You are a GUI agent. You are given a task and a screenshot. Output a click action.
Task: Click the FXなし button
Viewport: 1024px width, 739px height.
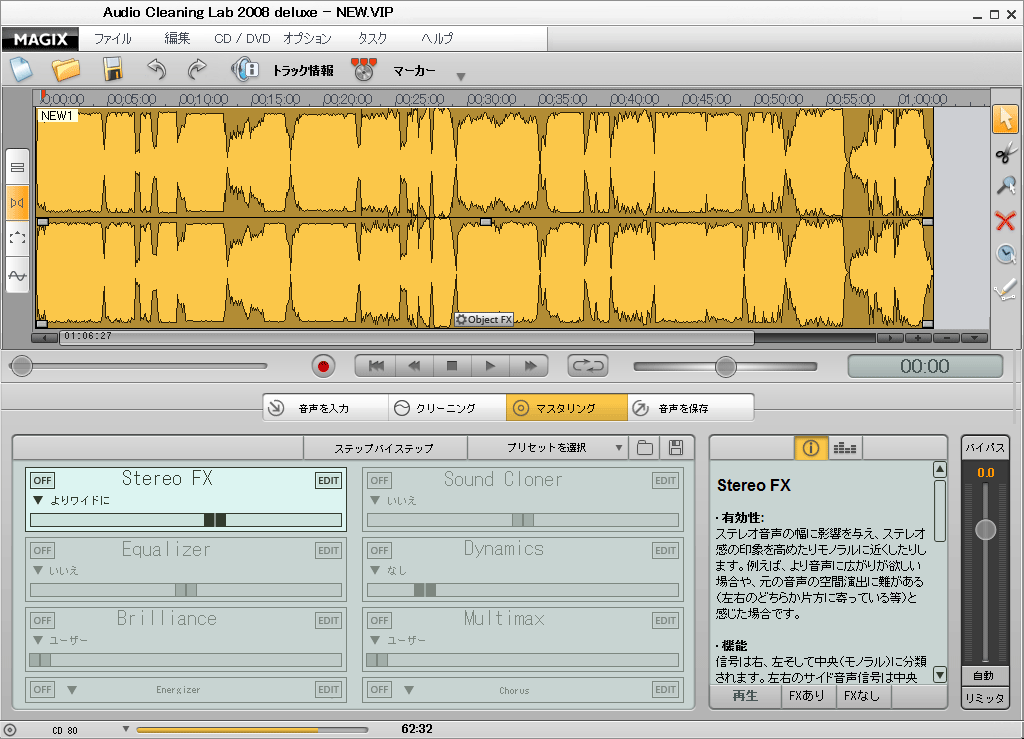[x=863, y=696]
